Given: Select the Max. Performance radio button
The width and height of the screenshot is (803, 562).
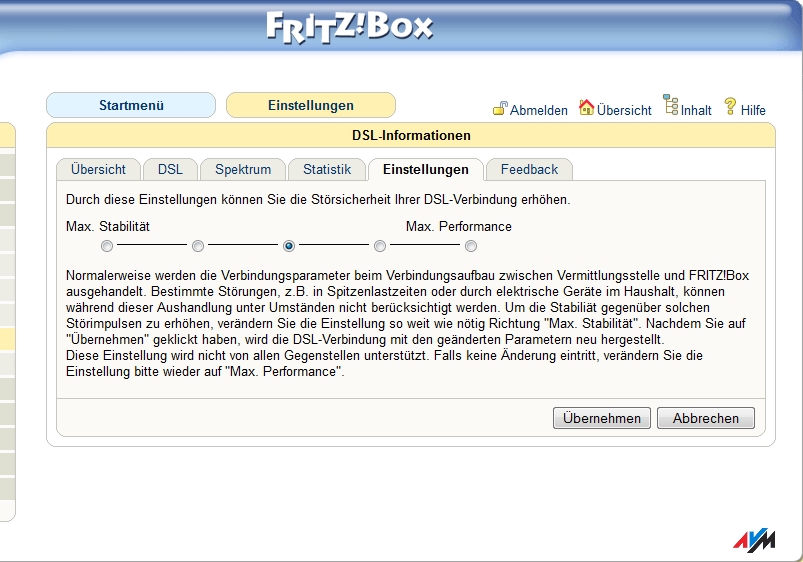Looking at the screenshot, I should (x=471, y=246).
